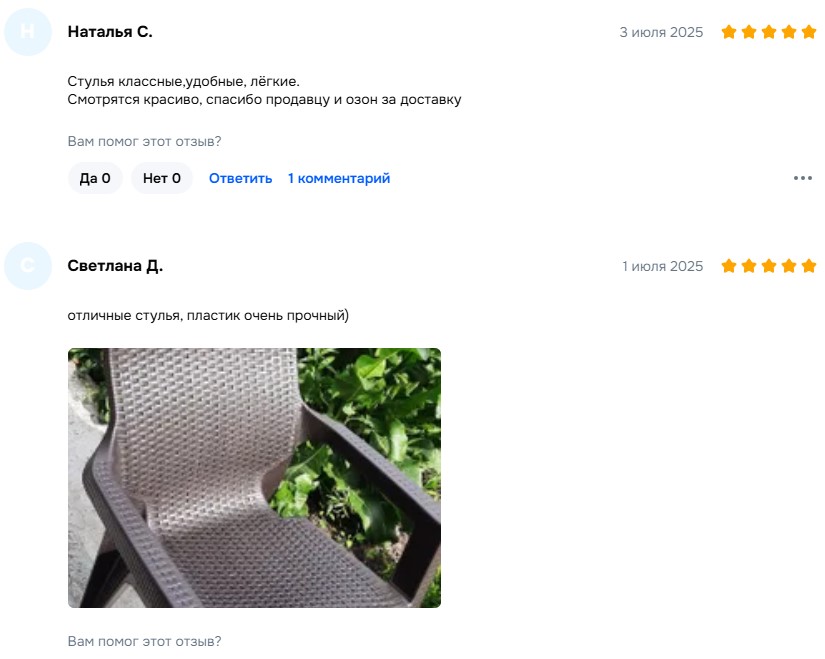Open the chair photo in Светлана's review

tap(254, 478)
